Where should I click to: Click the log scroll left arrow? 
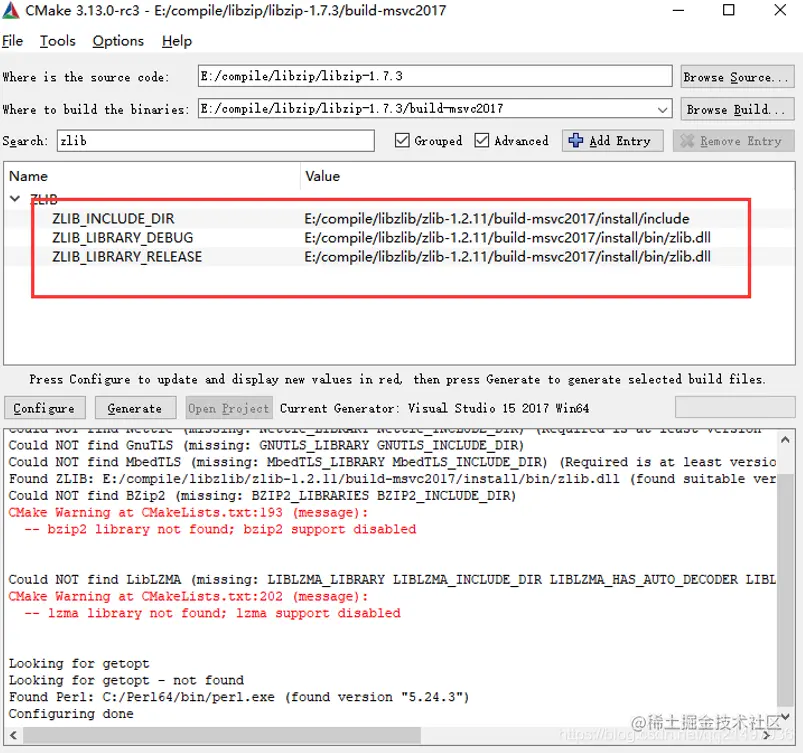tap(13, 736)
